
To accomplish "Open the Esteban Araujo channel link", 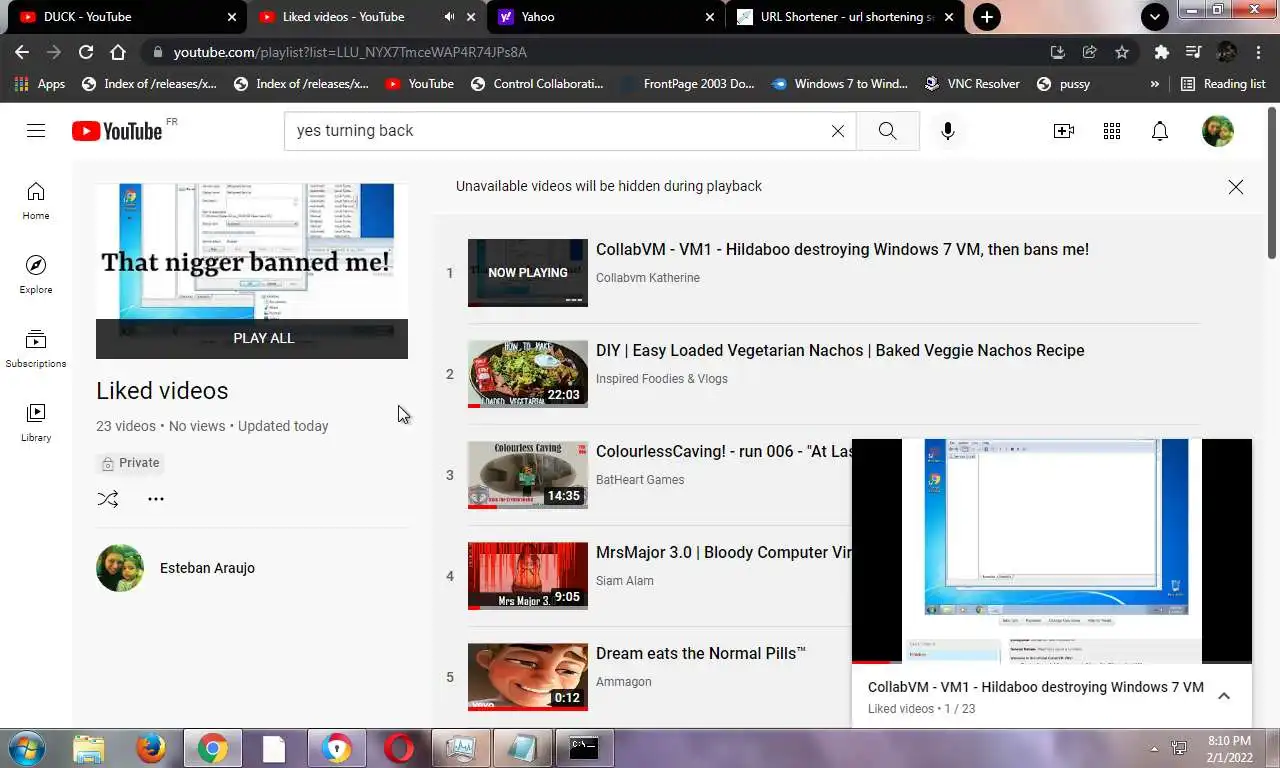I will pos(207,568).
